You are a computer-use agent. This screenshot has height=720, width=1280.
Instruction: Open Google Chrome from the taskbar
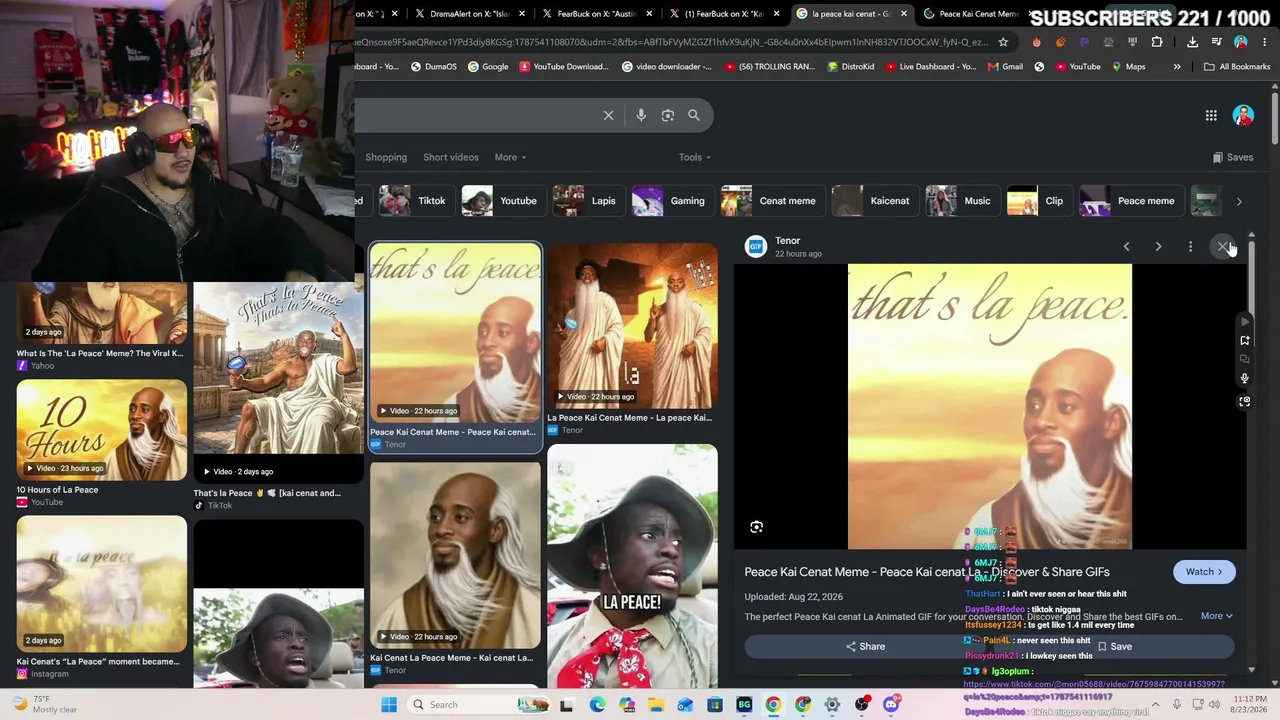point(773,705)
